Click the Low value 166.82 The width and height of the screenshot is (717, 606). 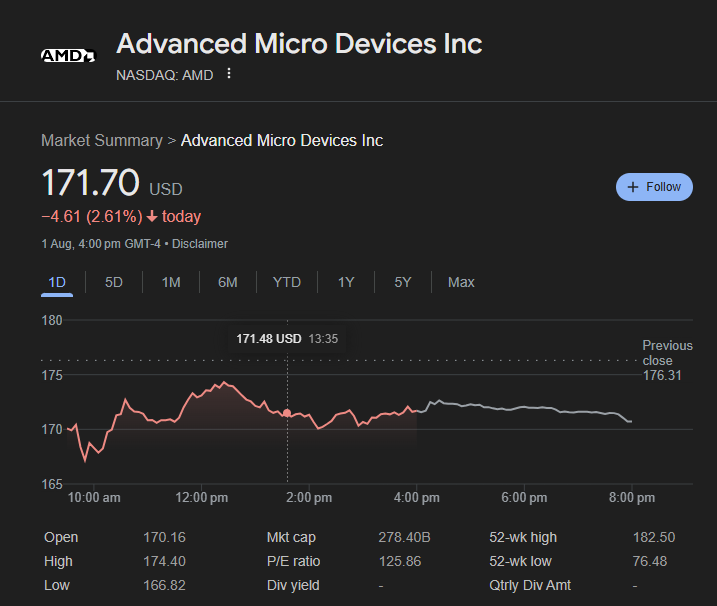coord(165,585)
